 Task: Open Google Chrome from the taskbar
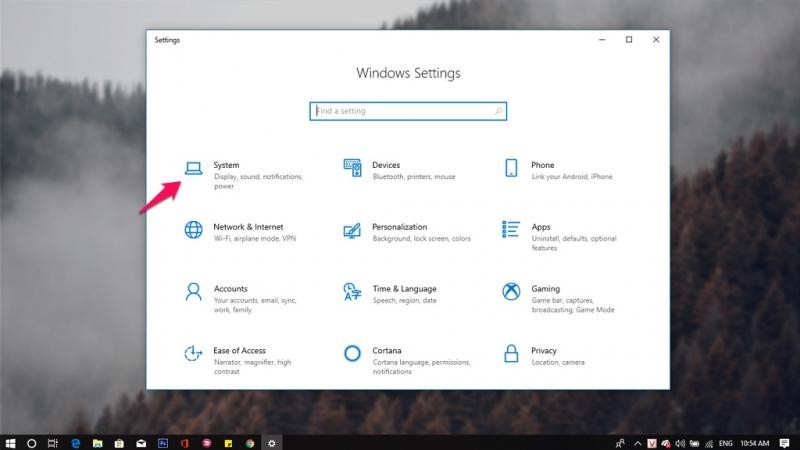(249, 442)
